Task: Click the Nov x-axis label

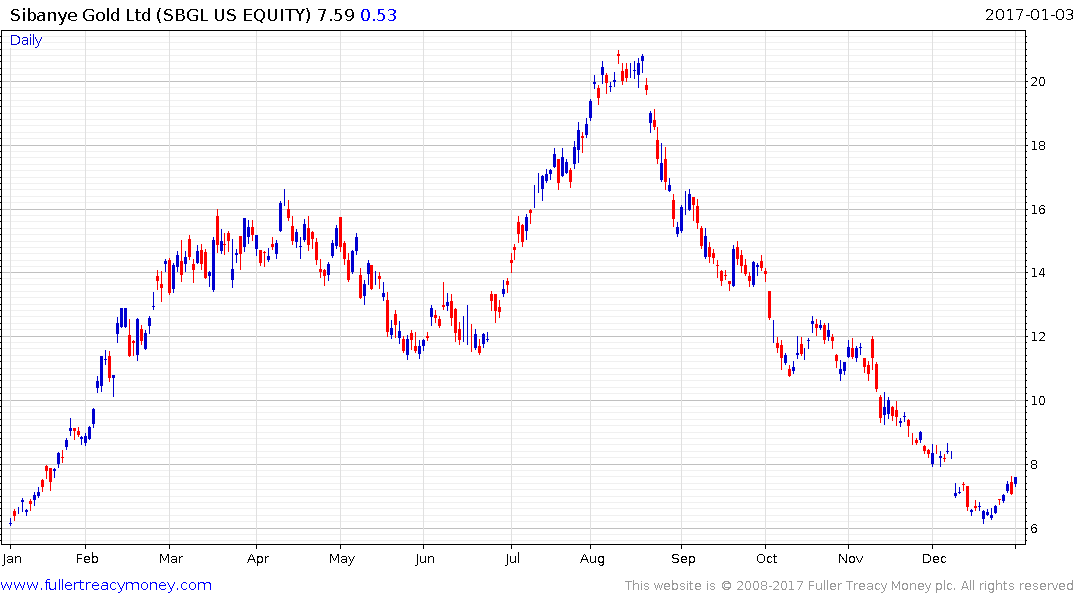Action: [x=850, y=558]
